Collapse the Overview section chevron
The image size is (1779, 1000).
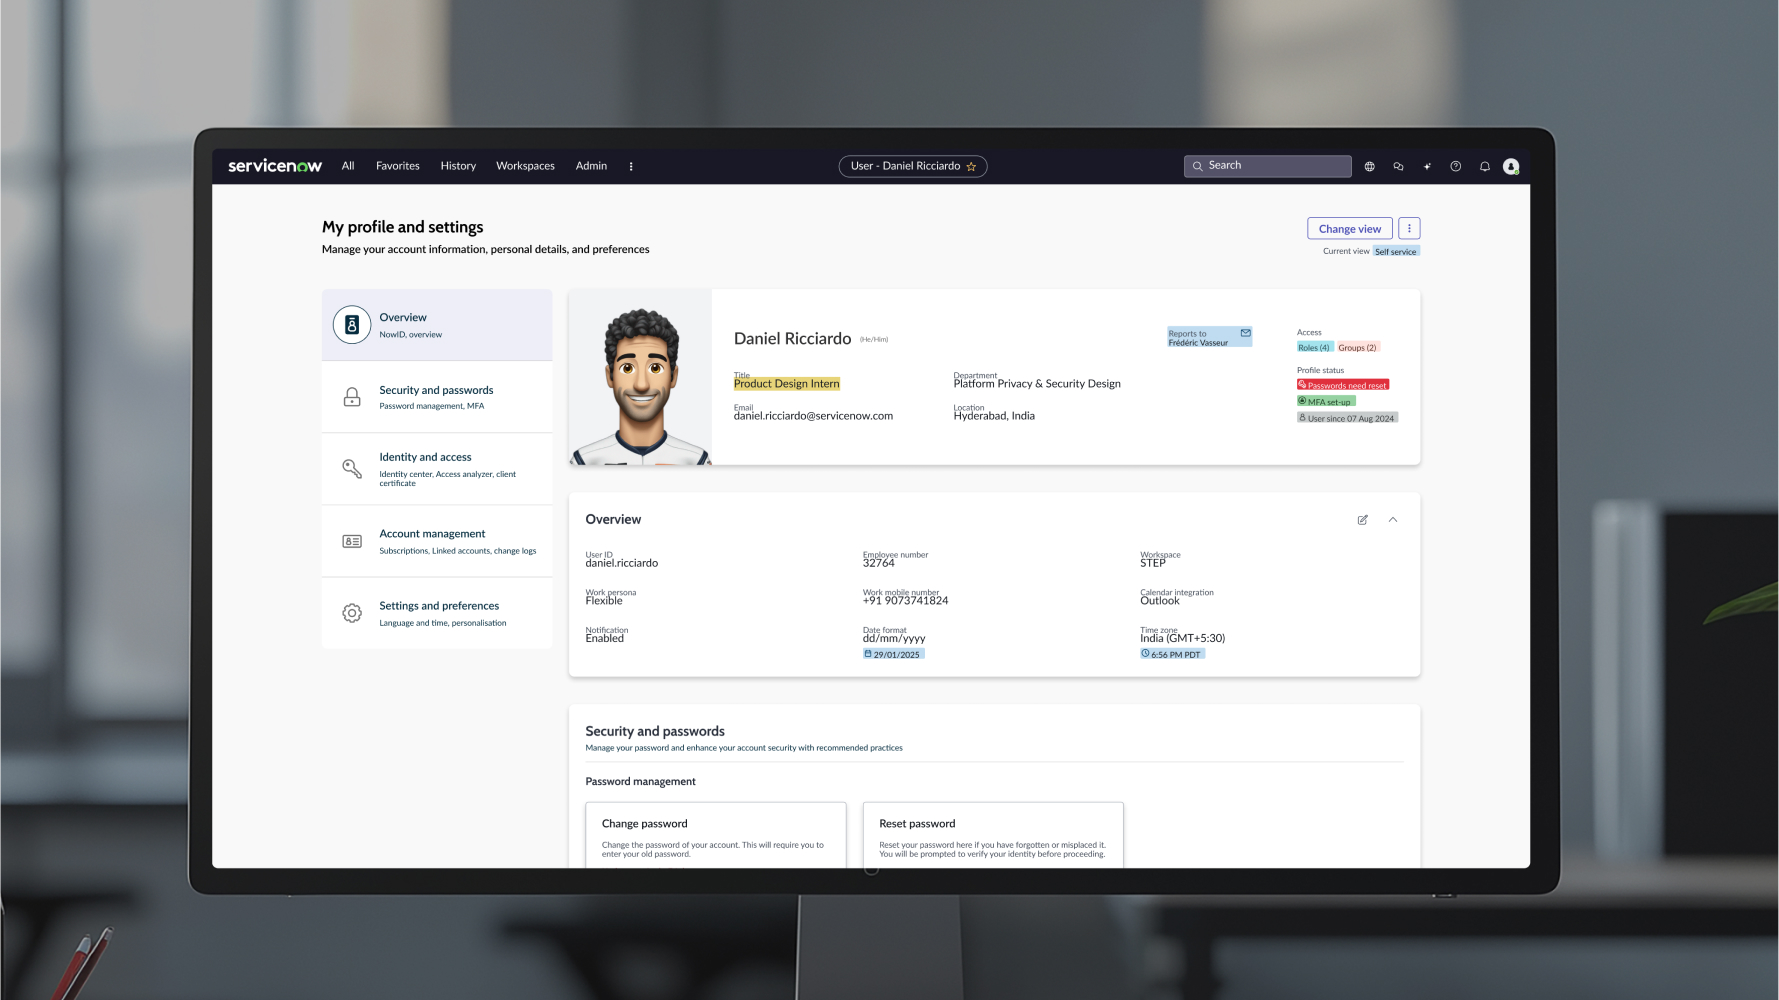click(x=1393, y=520)
